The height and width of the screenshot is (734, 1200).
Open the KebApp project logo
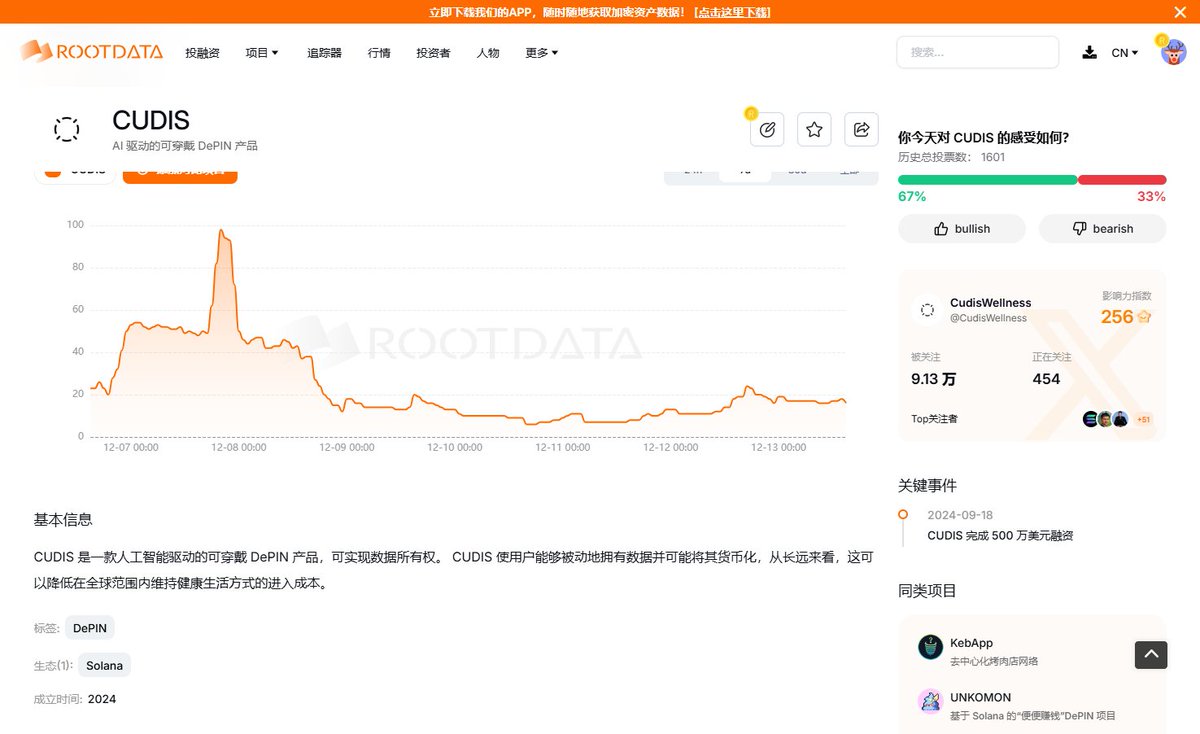(x=930, y=647)
